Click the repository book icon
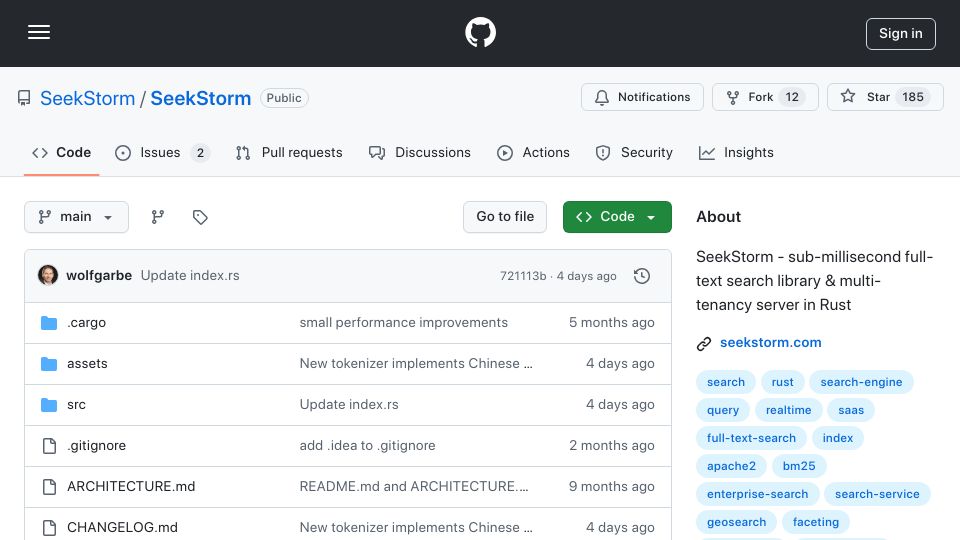Viewport: 960px width, 540px height. [x=24, y=98]
